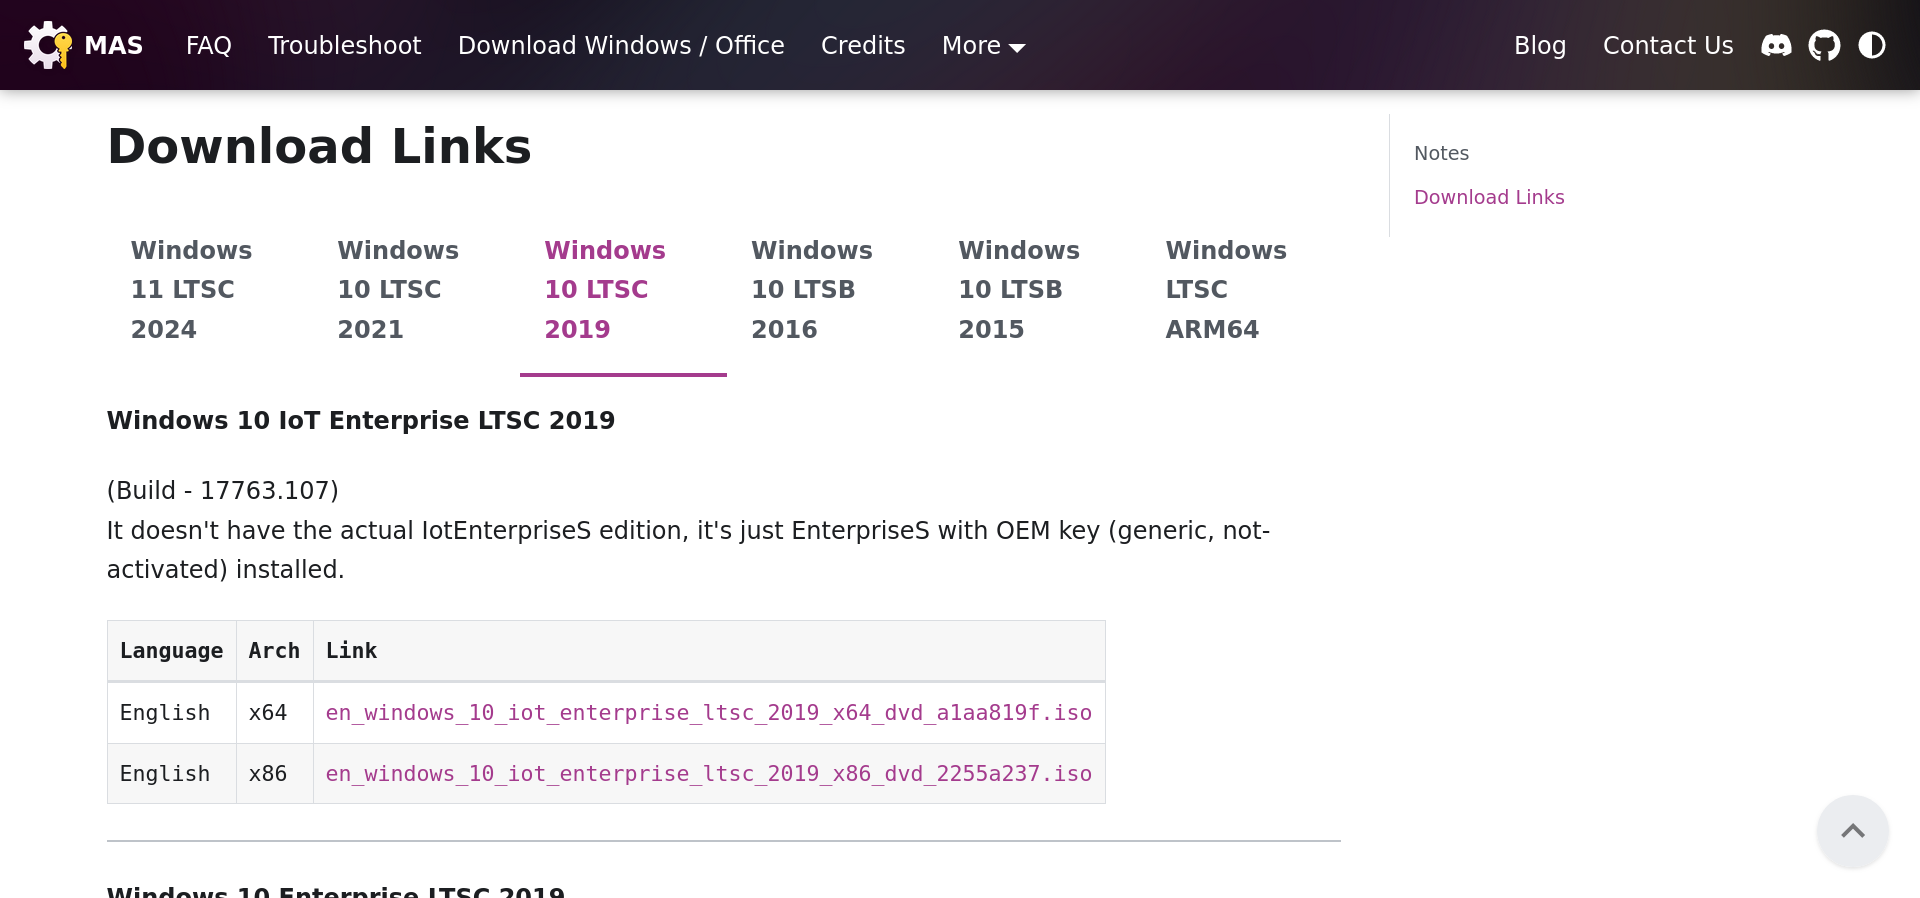The width and height of the screenshot is (1920, 898).
Task: Open Download Windows / Office page
Action: pyautogui.click(x=621, y=46)
